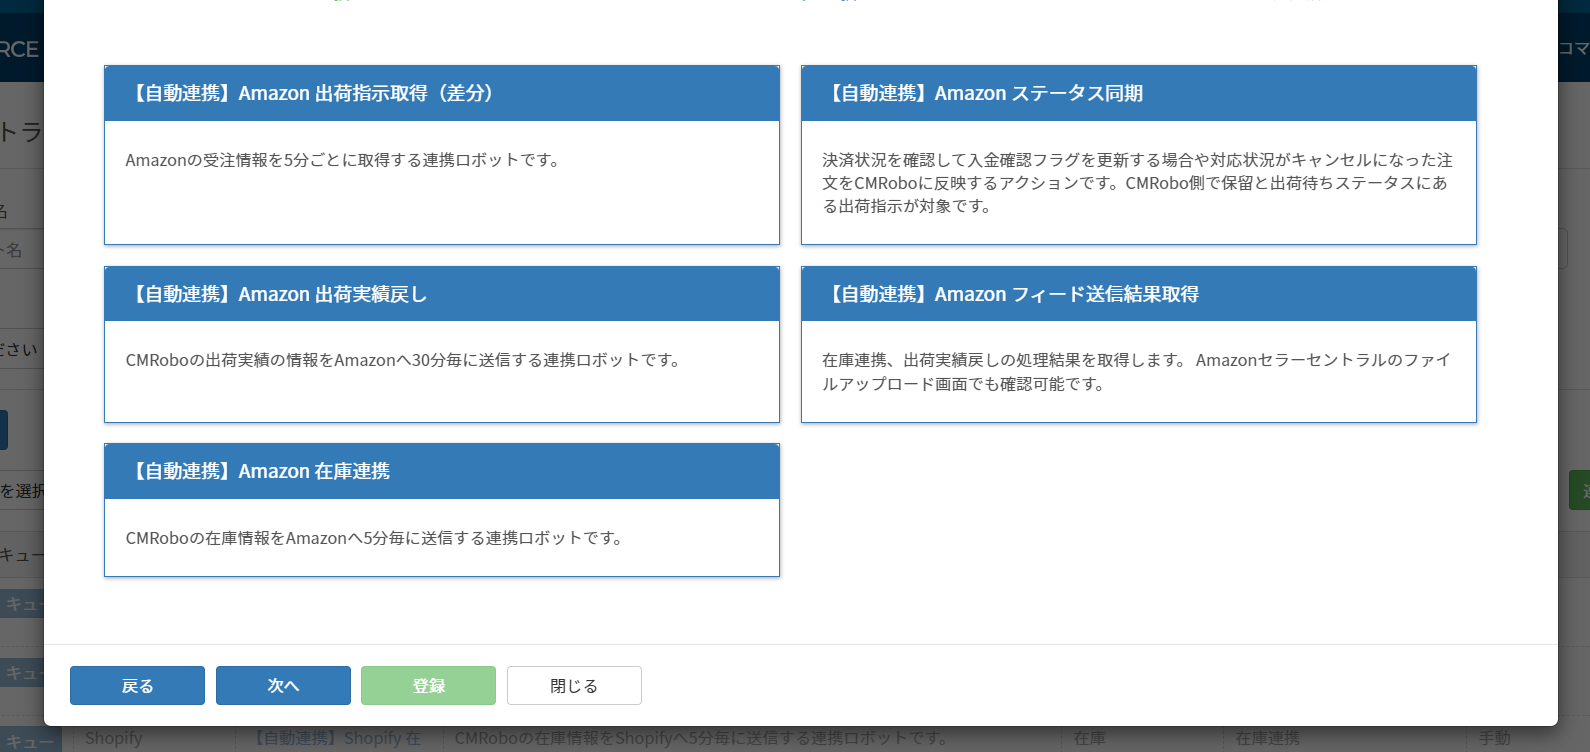Select the Amazon ステータス同期 card header
This screenshot has height=752, width=1590.
[1138, 93]
